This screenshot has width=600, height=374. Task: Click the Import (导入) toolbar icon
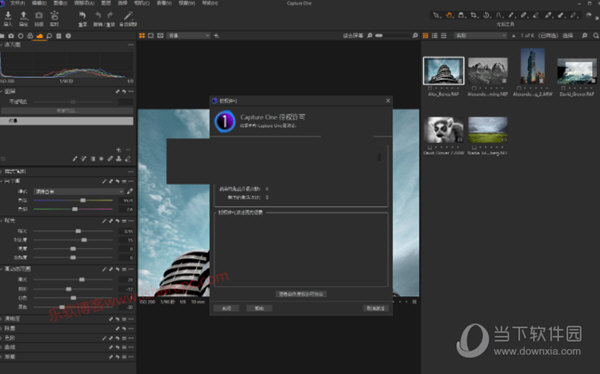[x=8, y=16]
